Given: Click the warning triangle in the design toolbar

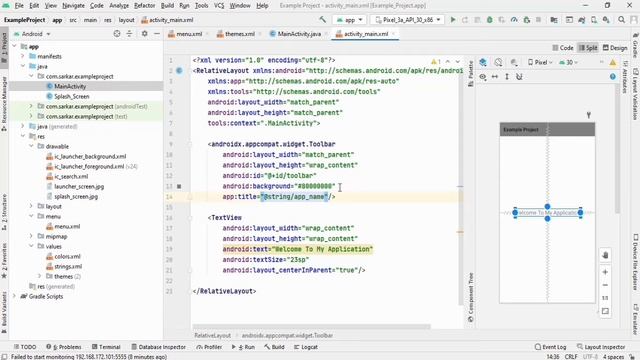Looking at the screenshot, I should tap(613, 62).
